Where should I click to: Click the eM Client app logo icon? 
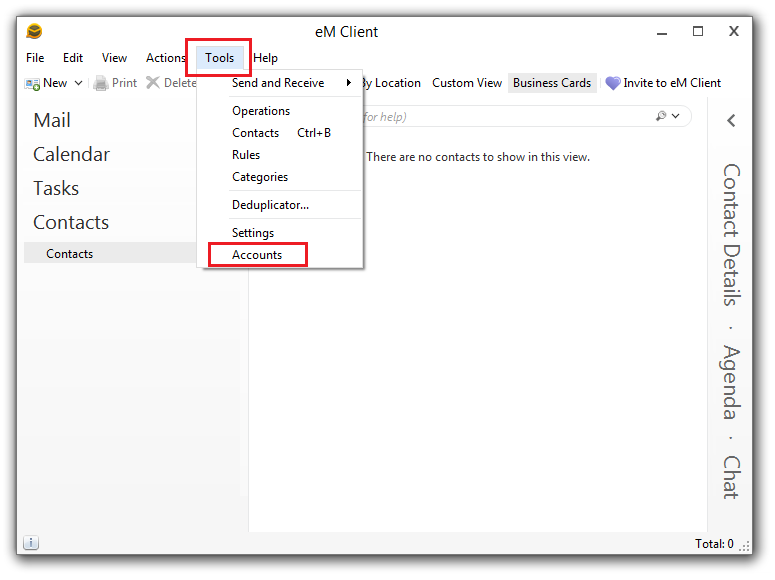pos(34,31)
